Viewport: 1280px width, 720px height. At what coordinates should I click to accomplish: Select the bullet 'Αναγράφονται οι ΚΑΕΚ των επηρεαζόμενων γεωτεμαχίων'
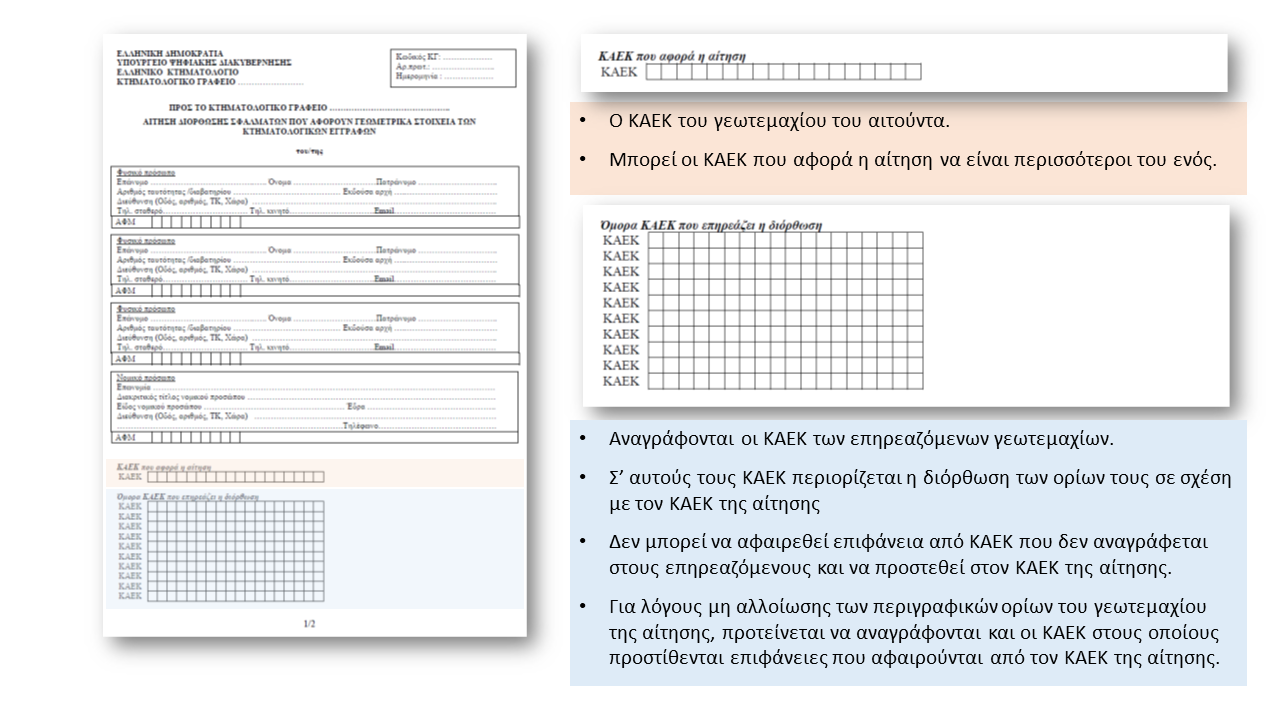pyautogui.click(x=860, y=439)
